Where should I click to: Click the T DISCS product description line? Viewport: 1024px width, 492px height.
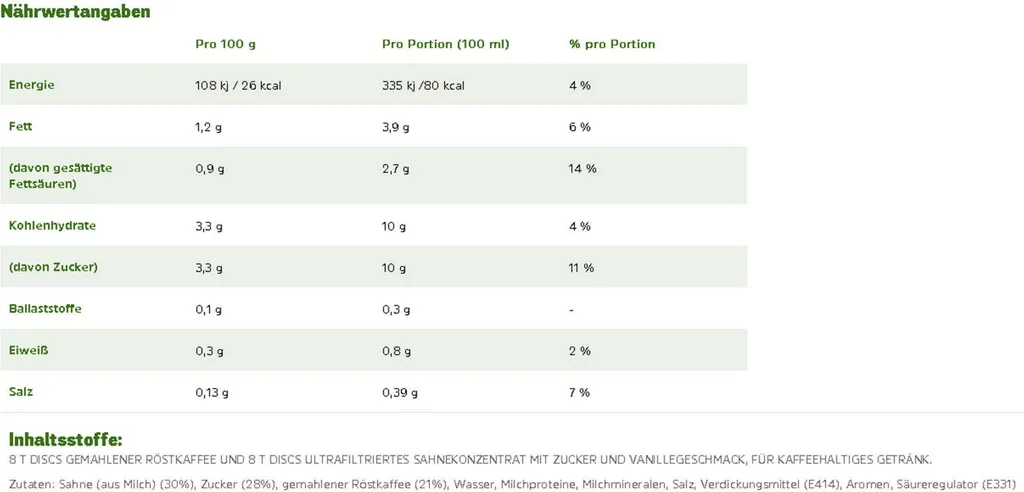point(470,460)
